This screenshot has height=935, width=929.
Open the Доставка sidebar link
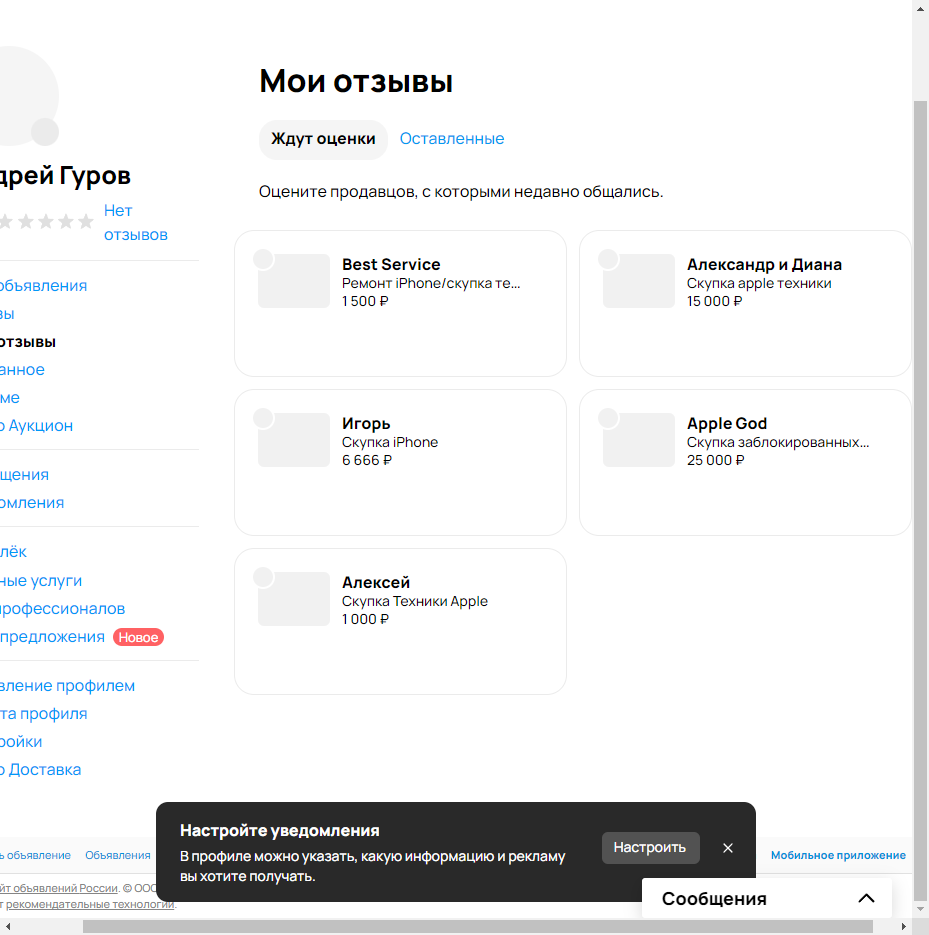[40, 770]
